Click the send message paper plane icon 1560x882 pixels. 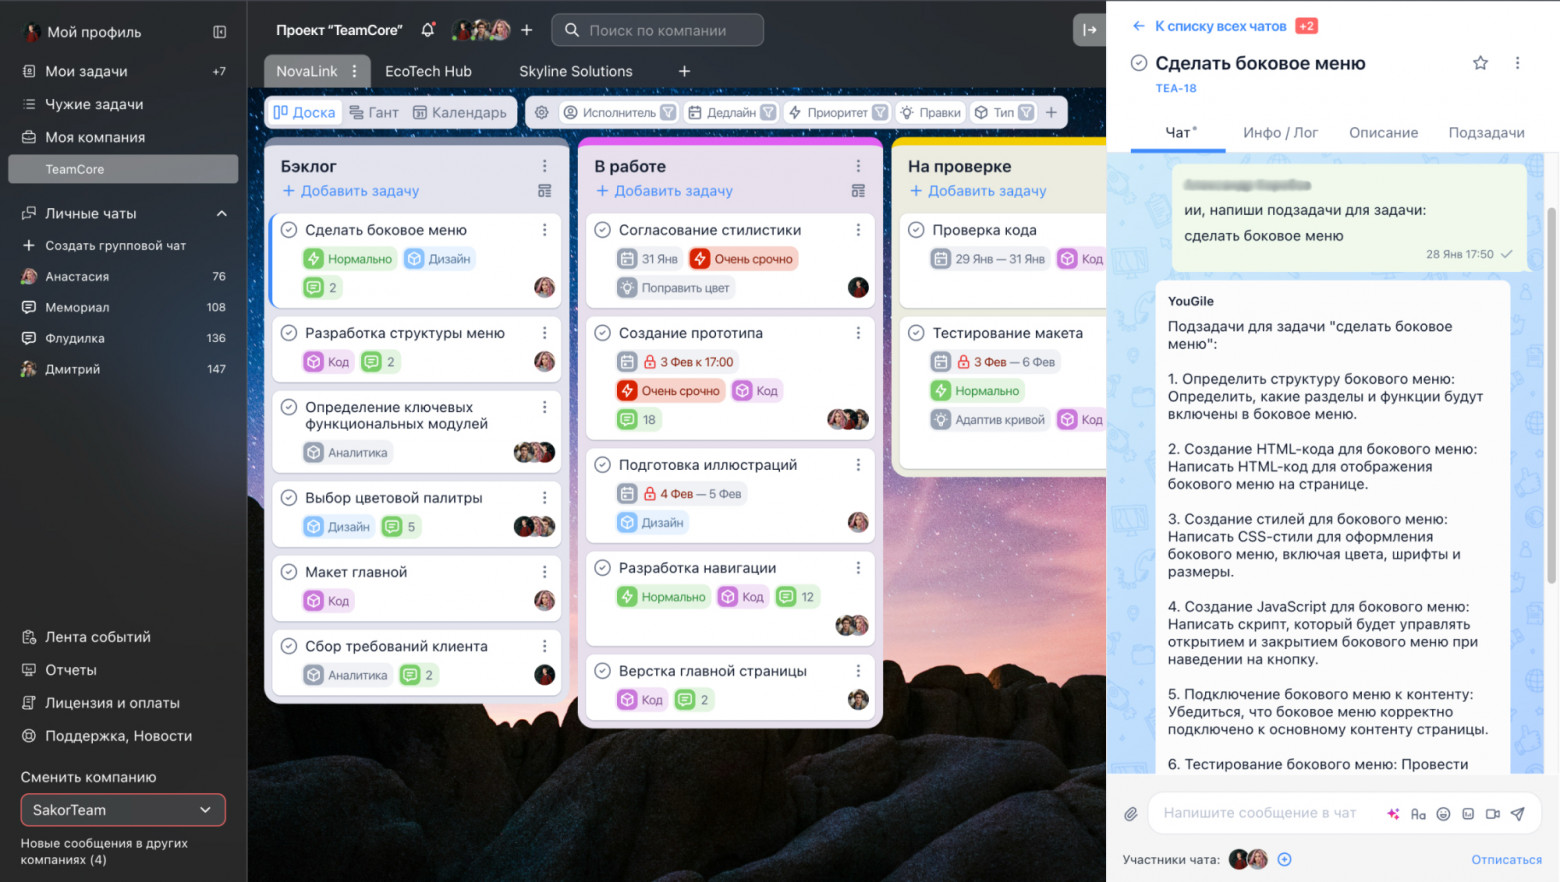pos(1518,813)
